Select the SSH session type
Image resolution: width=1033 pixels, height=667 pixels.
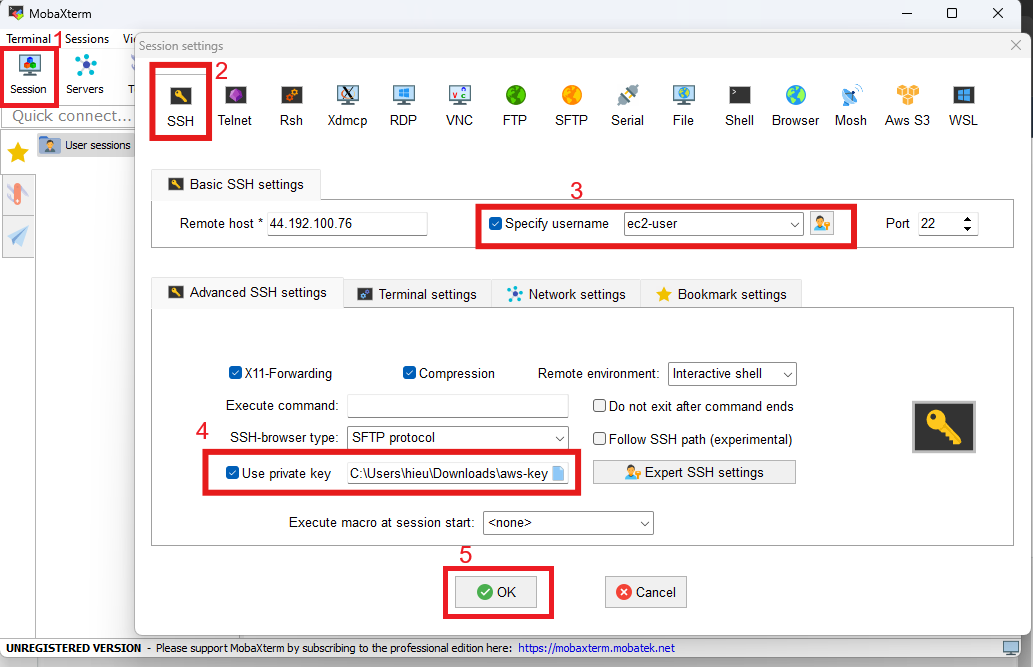click(x=181, y=105)
